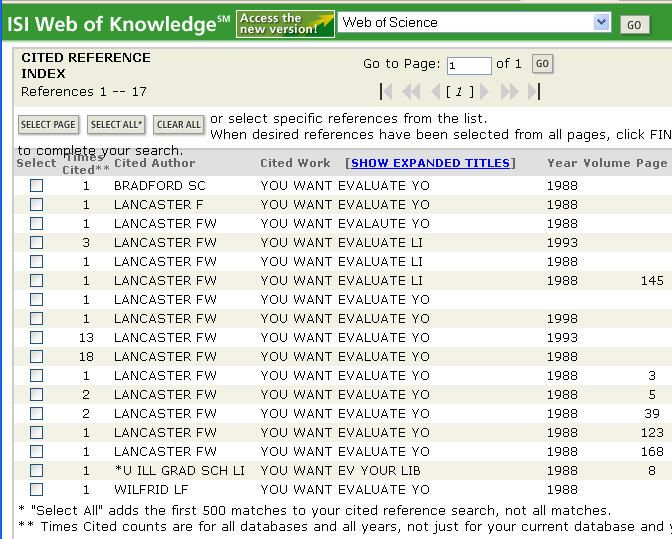Click the page value 168

(652, 451)
